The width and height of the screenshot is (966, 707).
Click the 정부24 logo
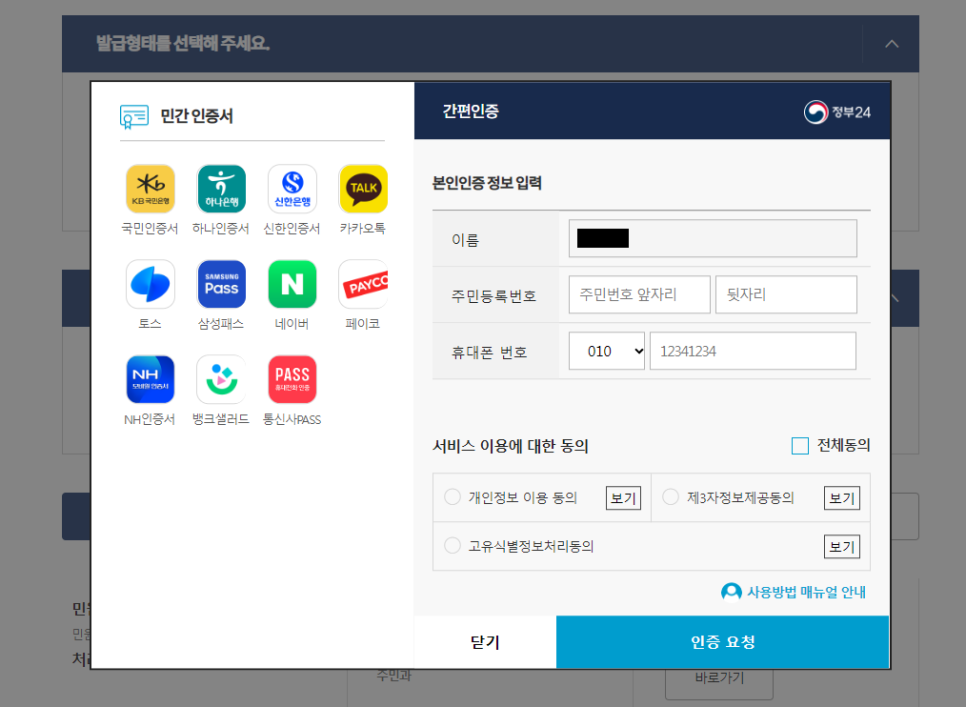point(837,112)
